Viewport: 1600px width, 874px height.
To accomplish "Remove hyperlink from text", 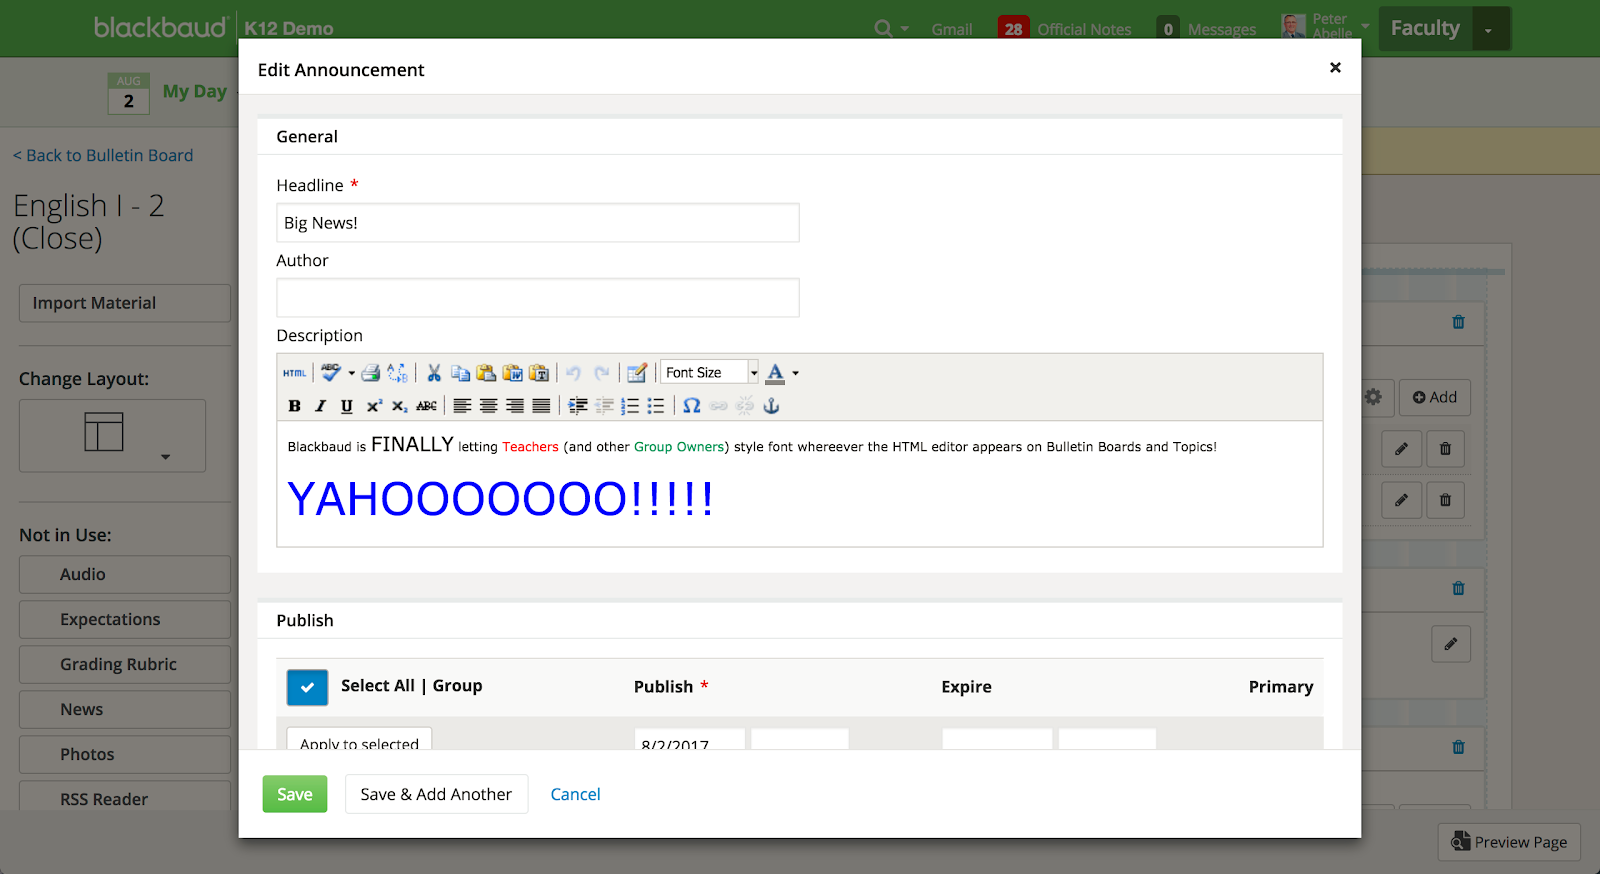I will point(745,406).
